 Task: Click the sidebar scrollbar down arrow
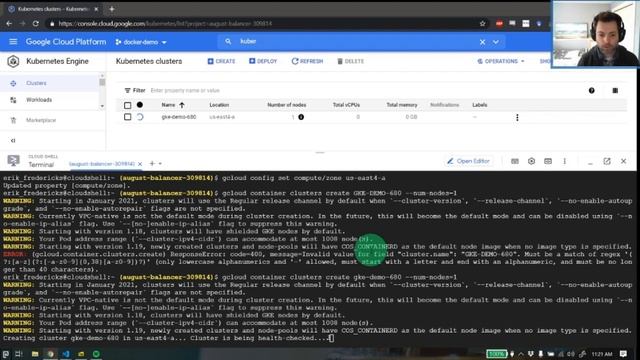tap(102, 106)
